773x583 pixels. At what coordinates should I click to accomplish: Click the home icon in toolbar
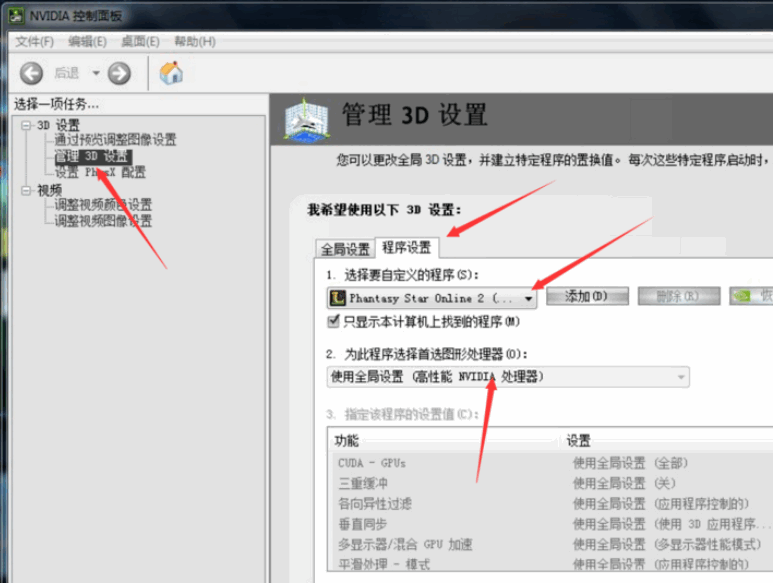(x=171, y=72)
